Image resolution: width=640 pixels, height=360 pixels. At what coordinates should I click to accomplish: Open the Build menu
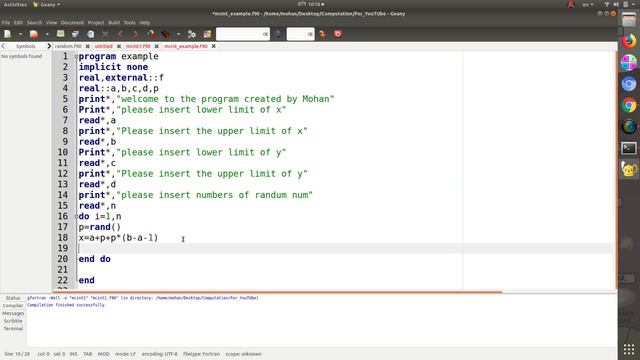[114, 23]
